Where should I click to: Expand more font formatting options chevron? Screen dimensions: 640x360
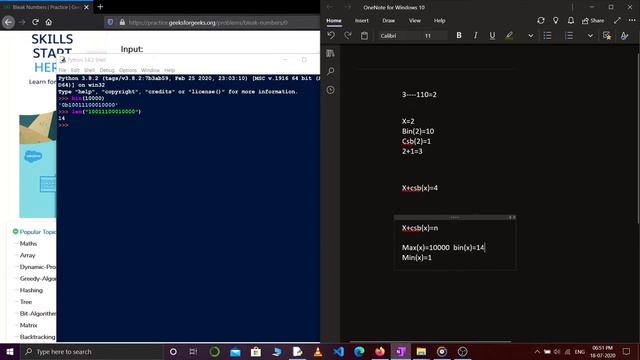[531, 36]
